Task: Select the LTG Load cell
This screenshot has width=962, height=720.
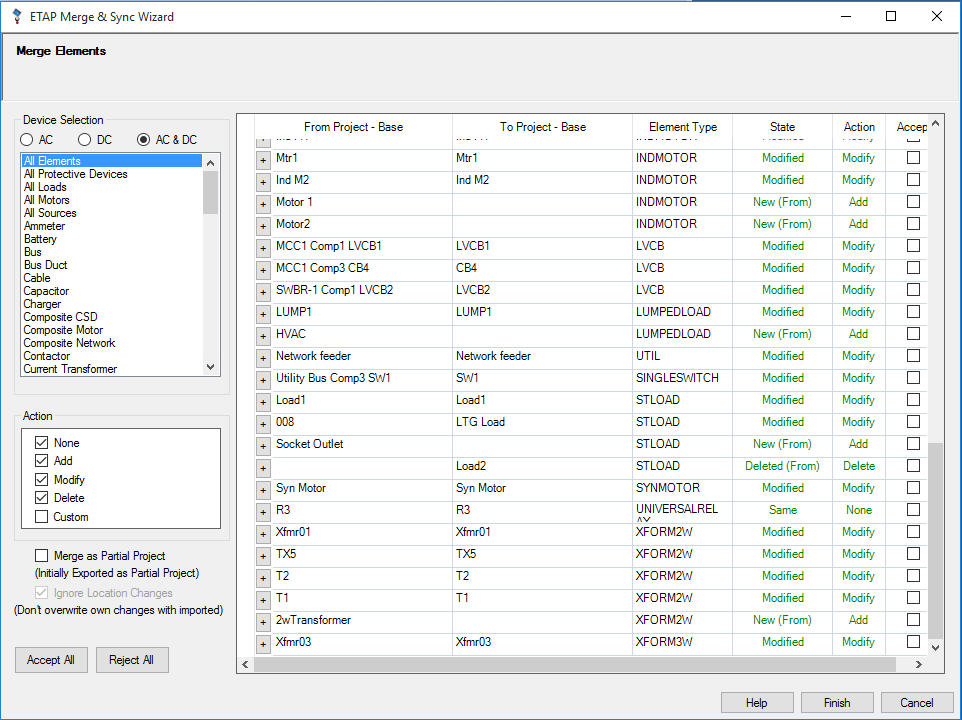Action: (542, 422)
